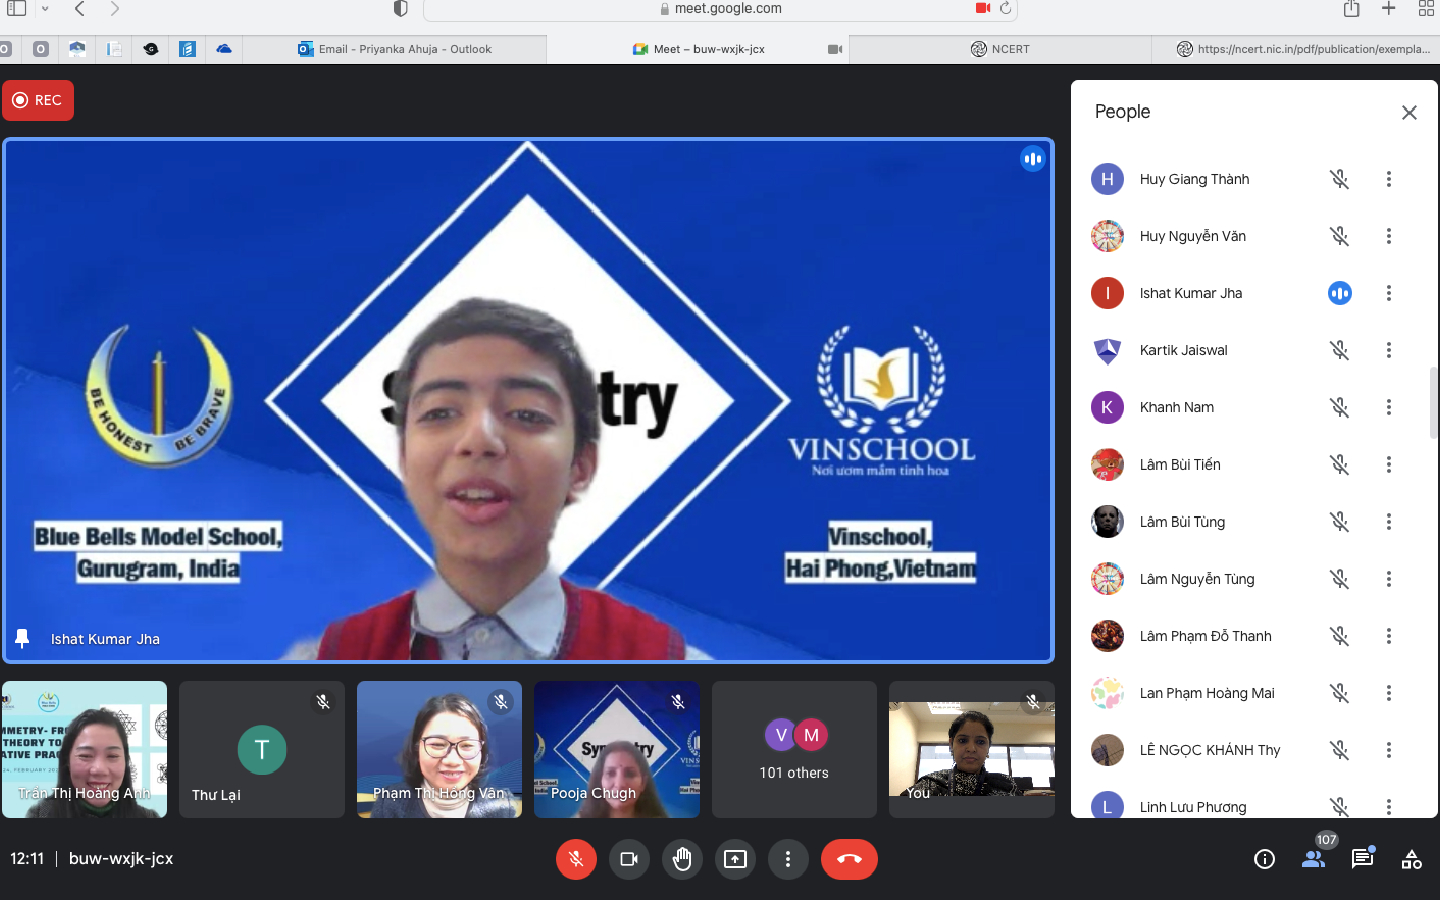Close the People panel

tap(1409, 112)
